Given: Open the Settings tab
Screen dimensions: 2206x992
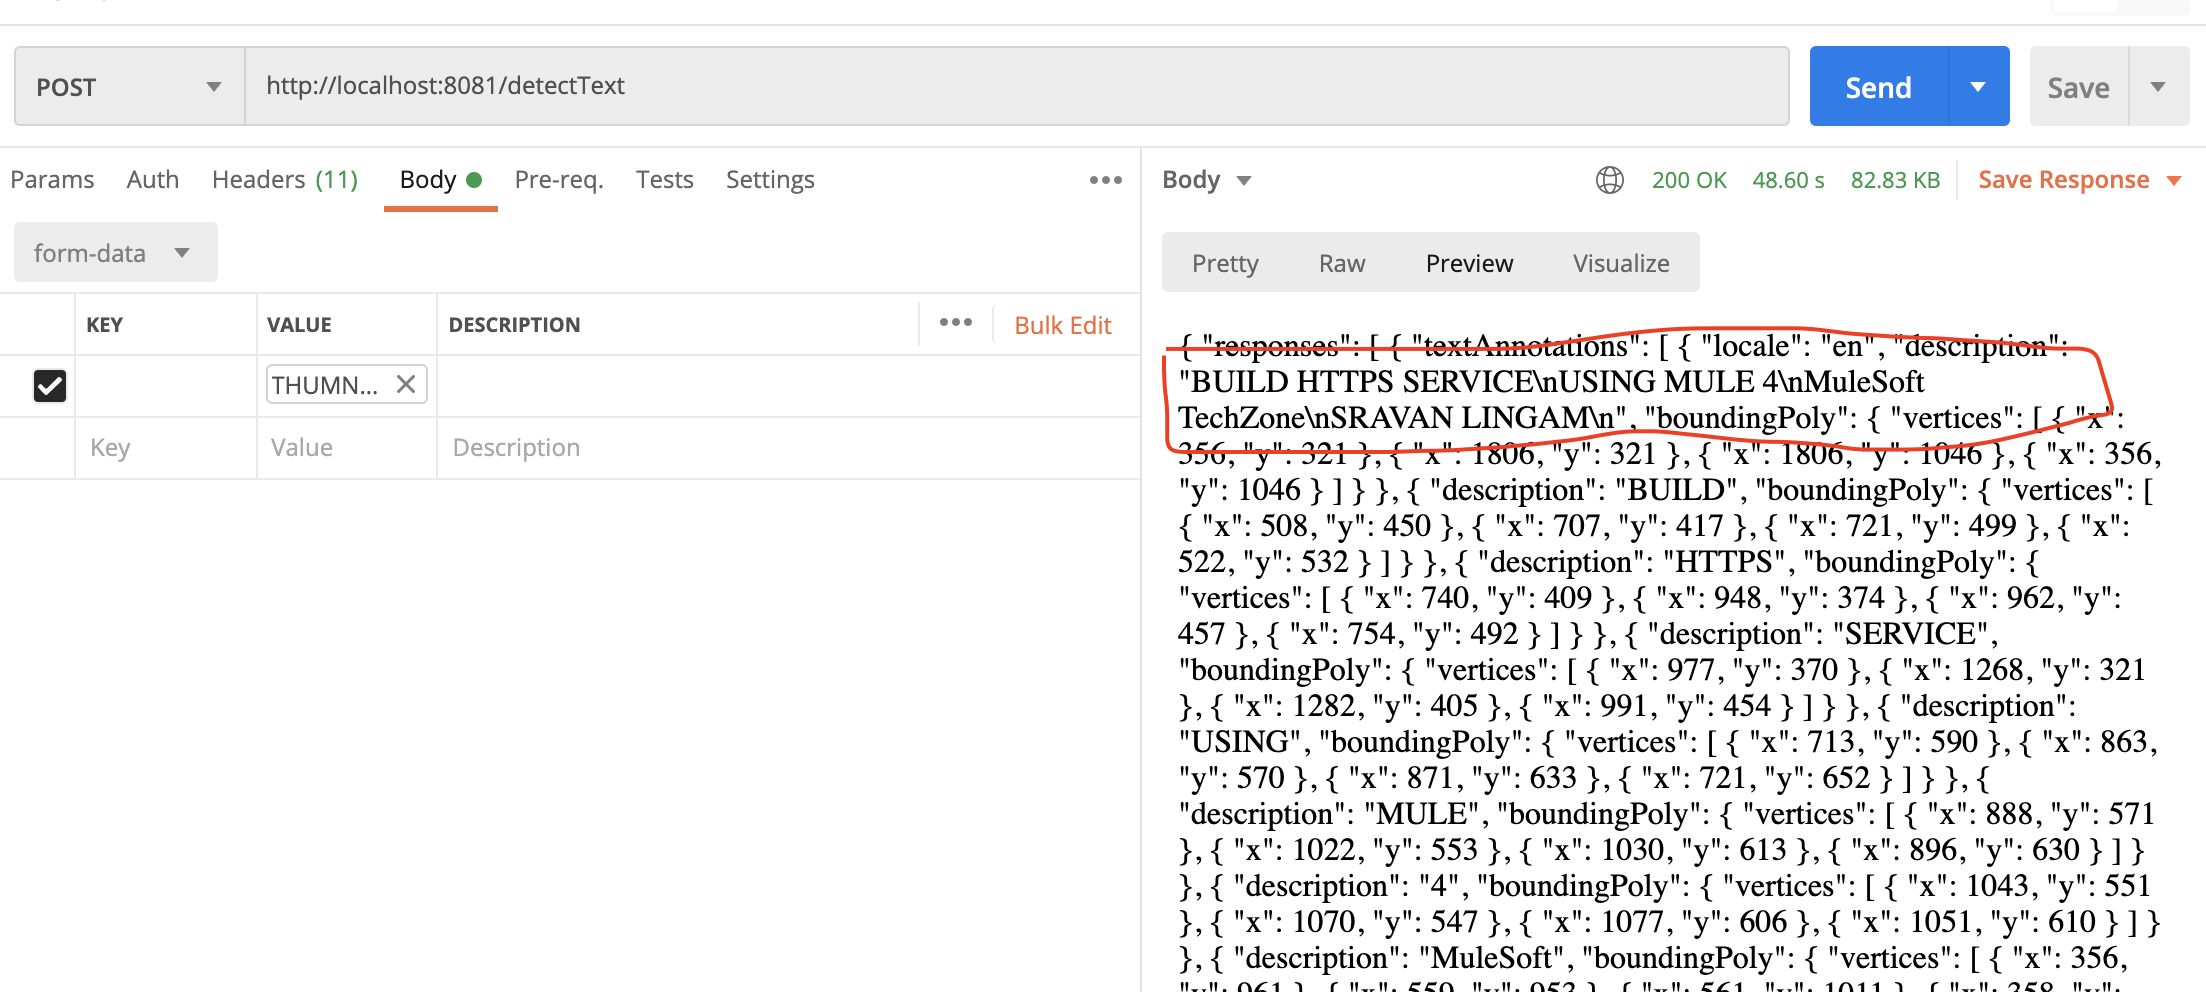Looking at the screenshot, I should [x=770, y=180].
